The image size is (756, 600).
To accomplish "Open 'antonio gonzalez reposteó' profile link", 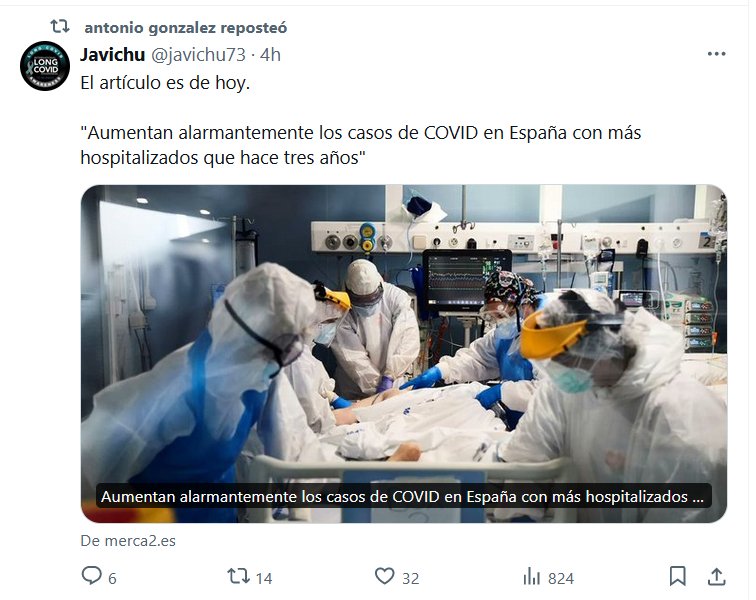I will [x=186, y=28].
